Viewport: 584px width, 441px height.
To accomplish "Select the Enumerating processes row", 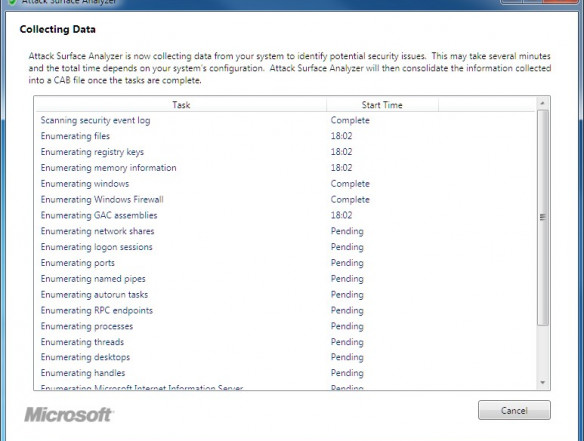I will tap(285, 326).
